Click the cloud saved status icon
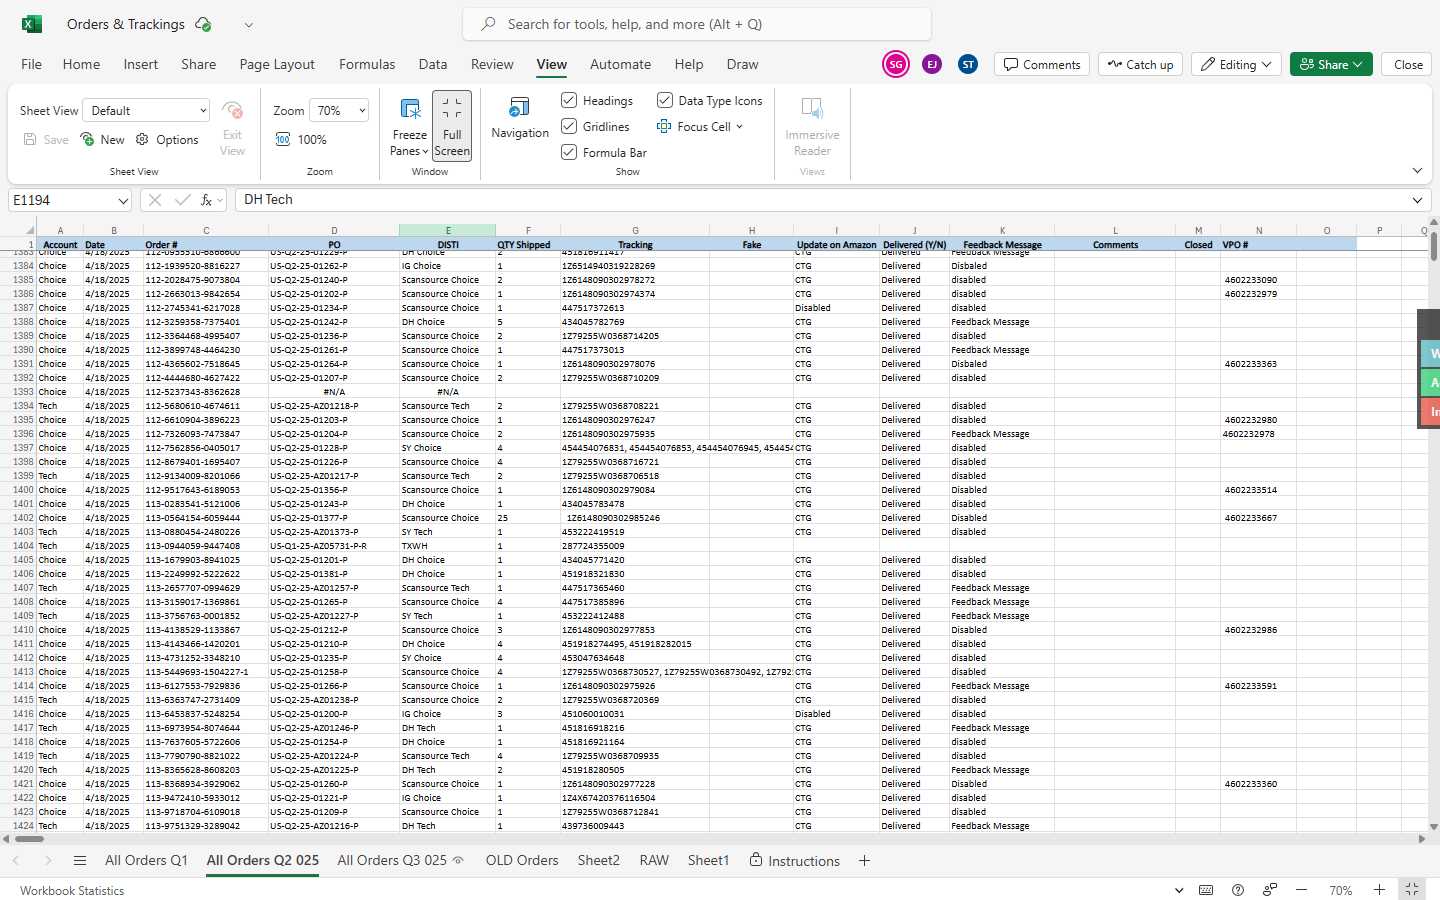This screenshot has width=1440, height=900. [x=203, y=24]
